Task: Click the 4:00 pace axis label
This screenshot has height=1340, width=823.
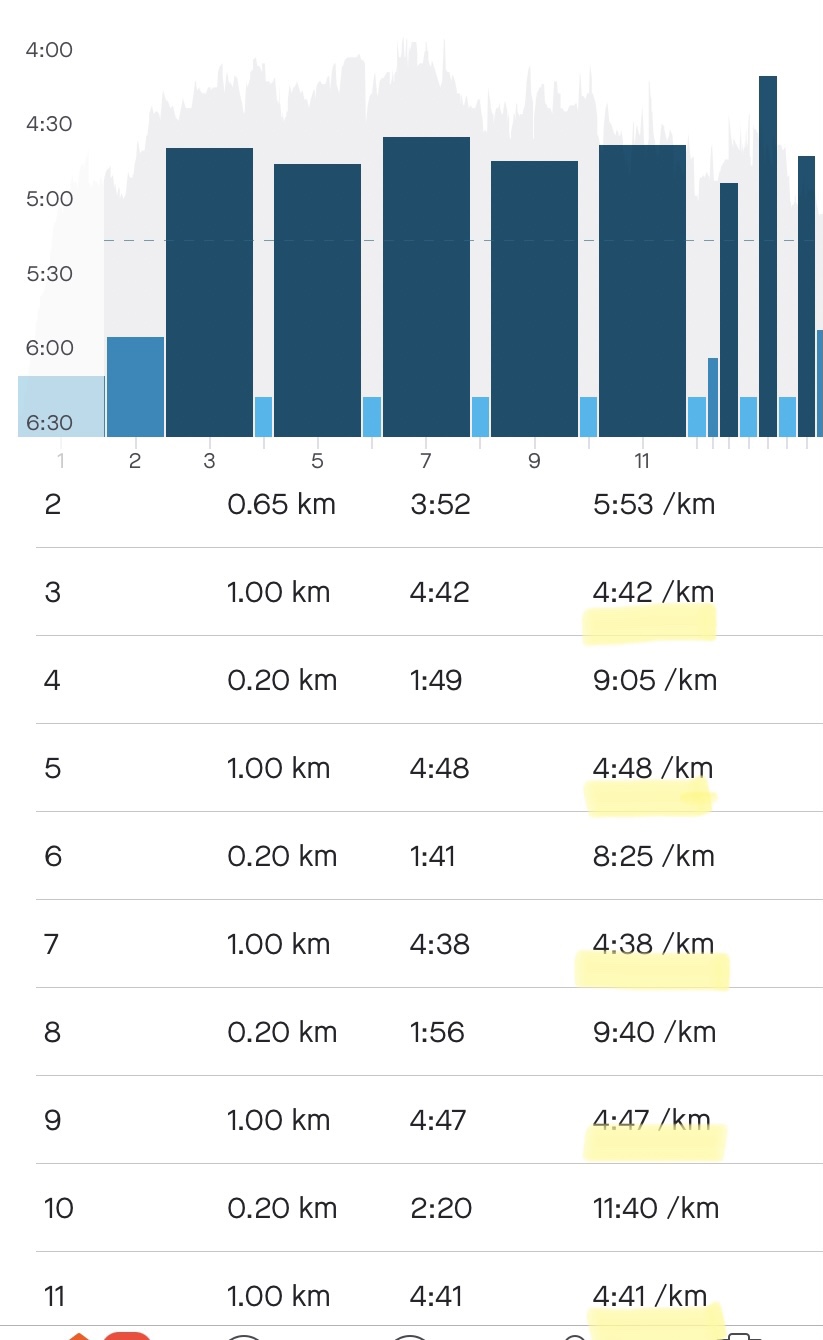Action: (x=49, y=50)
